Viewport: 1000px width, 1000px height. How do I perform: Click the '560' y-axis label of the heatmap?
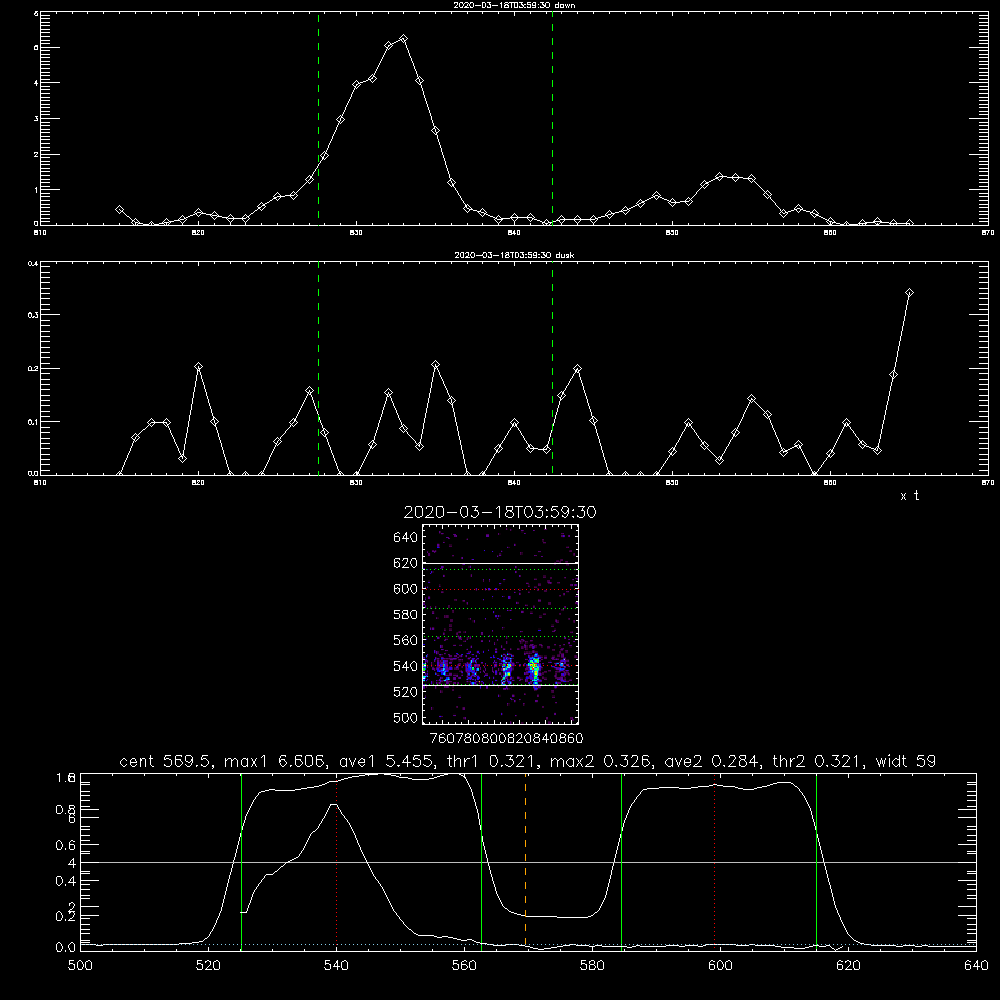click(x=406, y=640)
